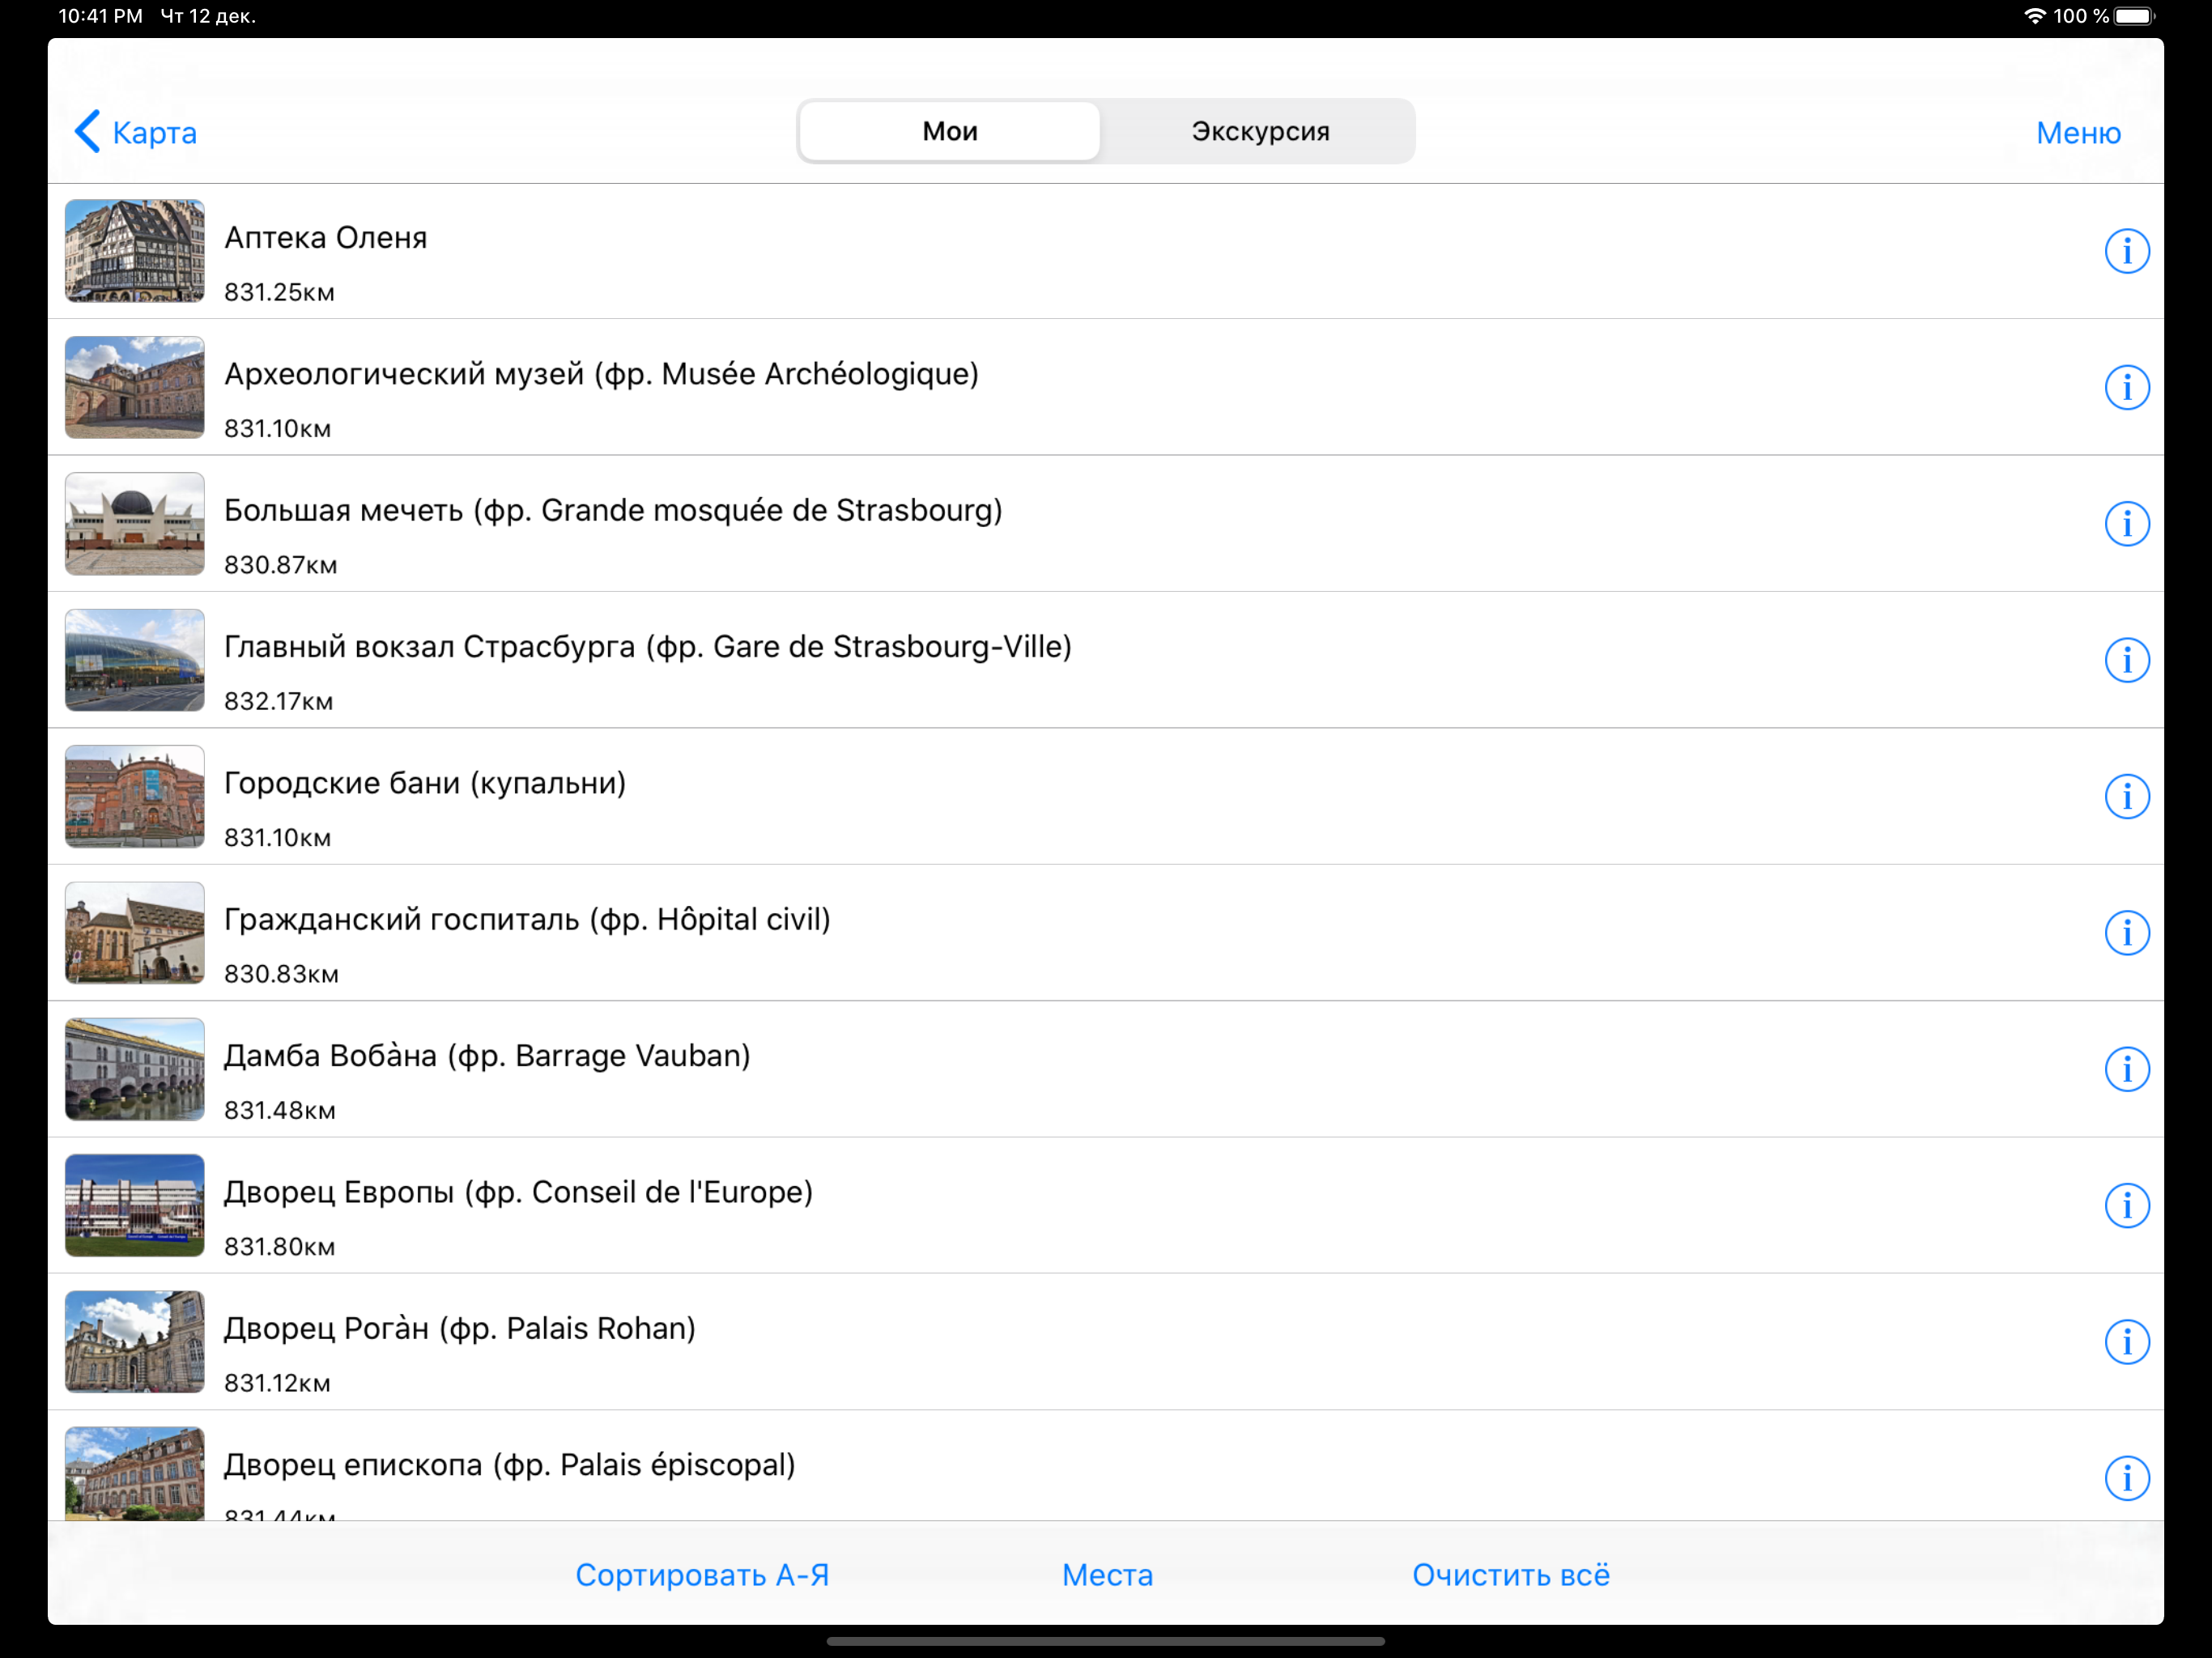
Task: Tap the Дворец епископа thumbnail
Action: (x=135, y=1474)
